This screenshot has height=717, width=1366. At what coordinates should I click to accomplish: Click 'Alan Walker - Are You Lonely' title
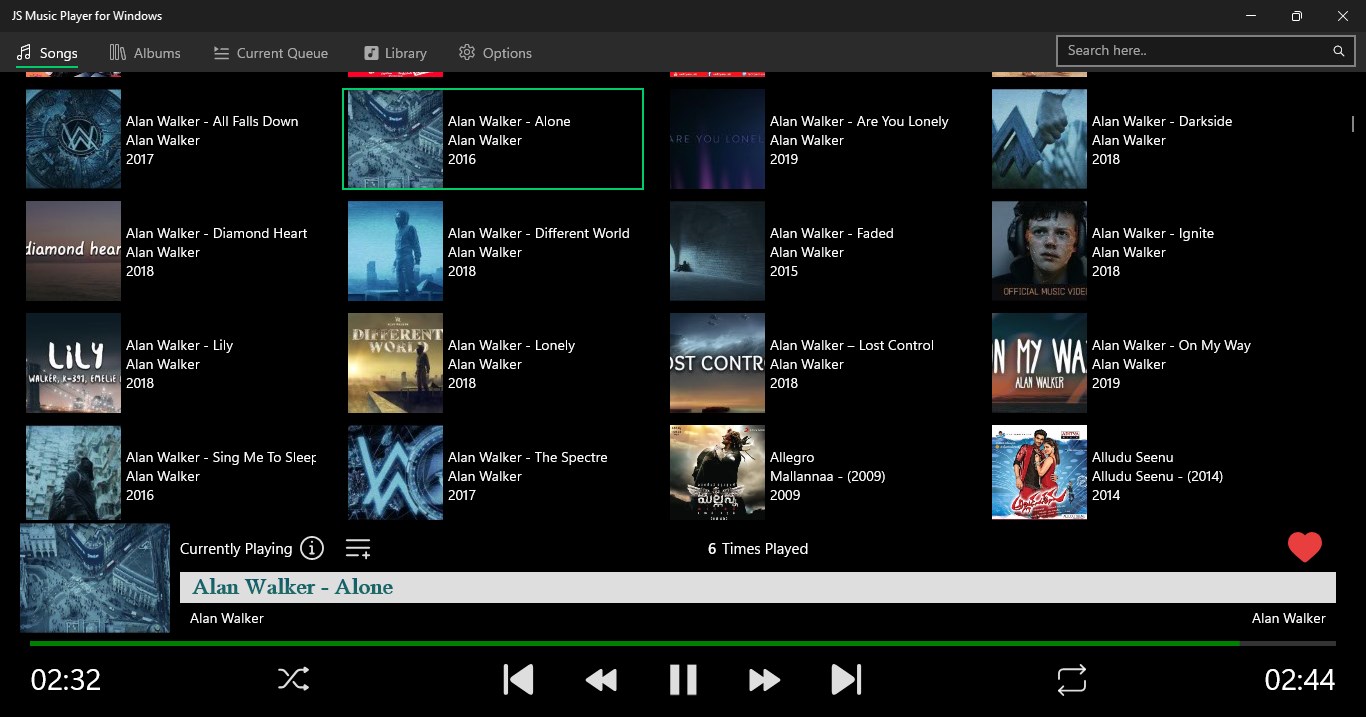(x=859, y=121)
